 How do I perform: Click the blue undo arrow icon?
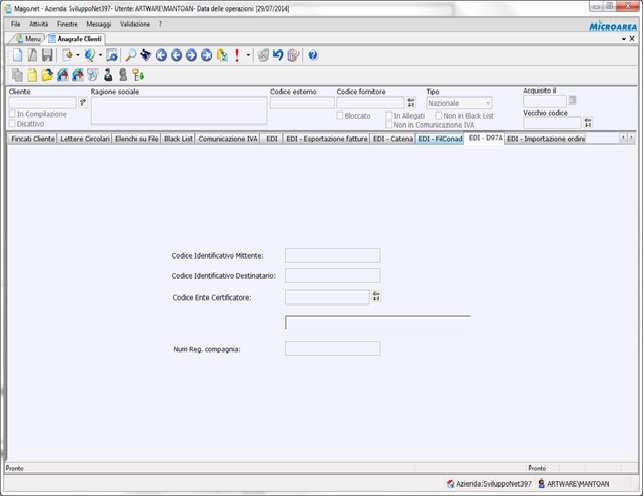(x=278, y=56)
